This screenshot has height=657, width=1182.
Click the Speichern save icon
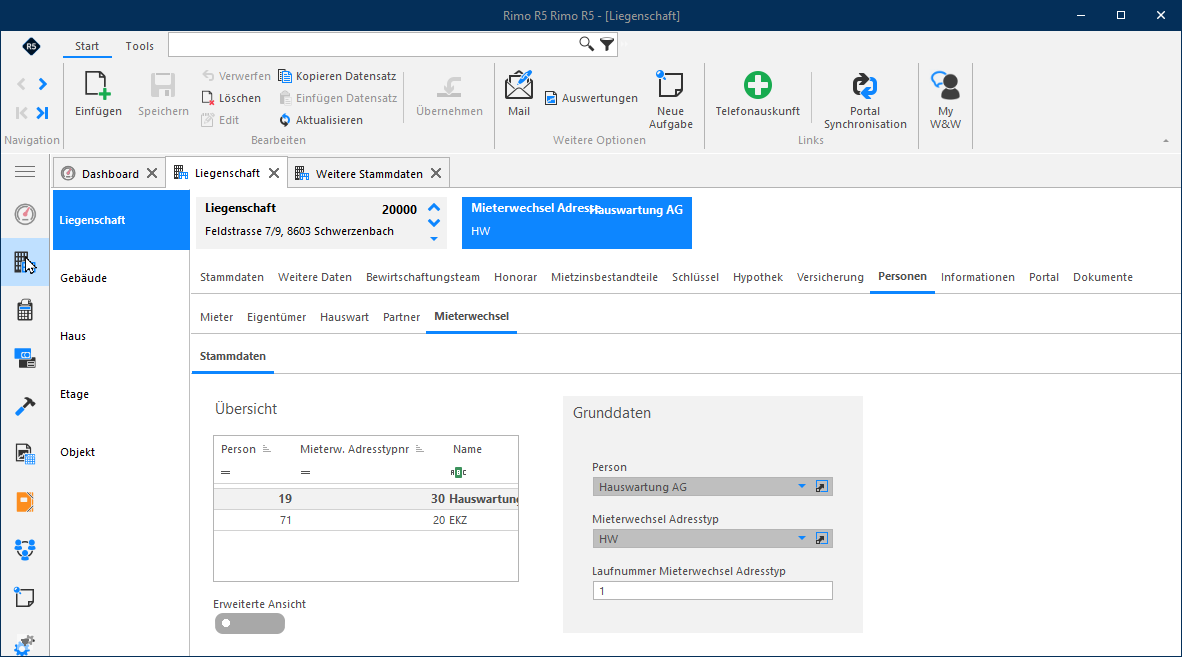coord(163,86)
